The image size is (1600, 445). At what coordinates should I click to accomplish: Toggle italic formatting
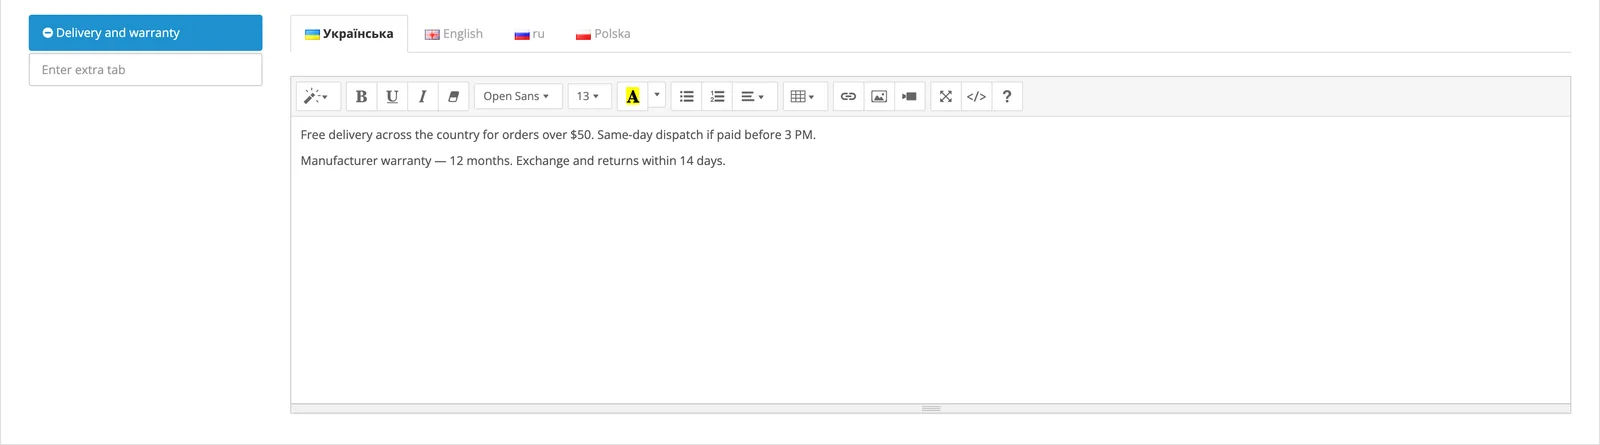(423, 96)
